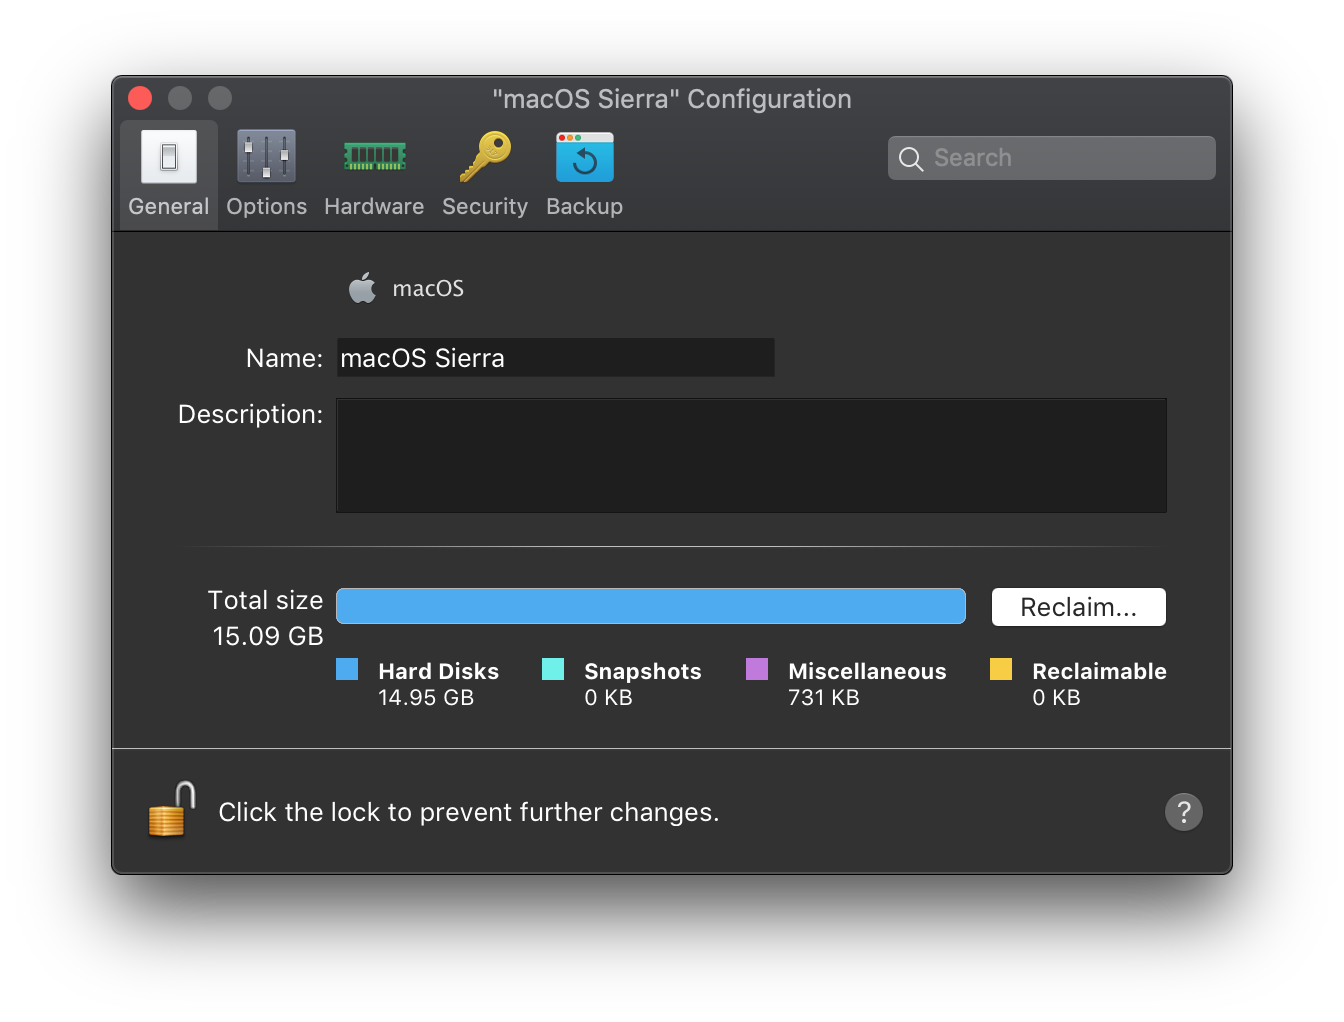Click the lock message text link area
This screenshot has height=1022, width=1344.
coord(468,812)
